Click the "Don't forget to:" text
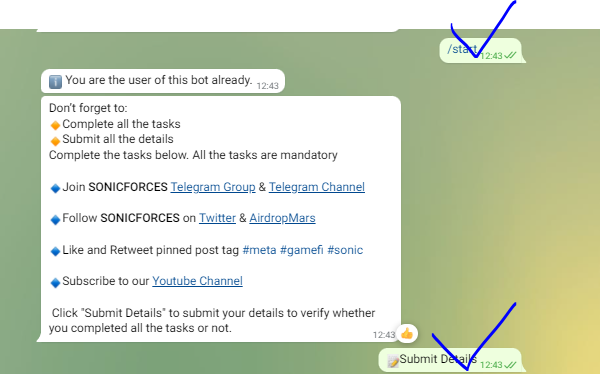This screenshot has width=600, height=374. [88, 108]
